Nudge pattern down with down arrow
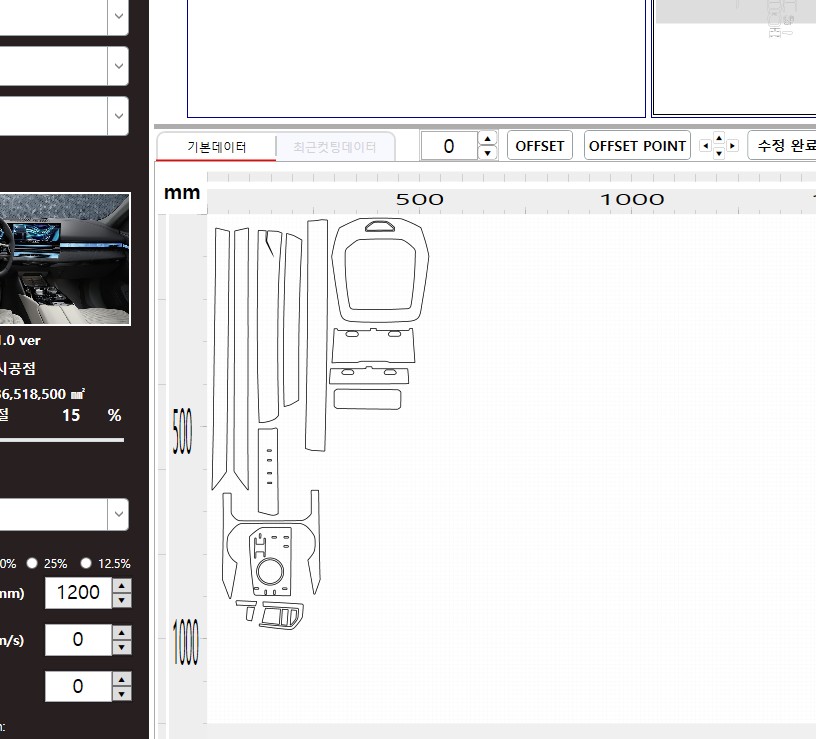Viewport: 816px width, 739px height. click(720, 153)
